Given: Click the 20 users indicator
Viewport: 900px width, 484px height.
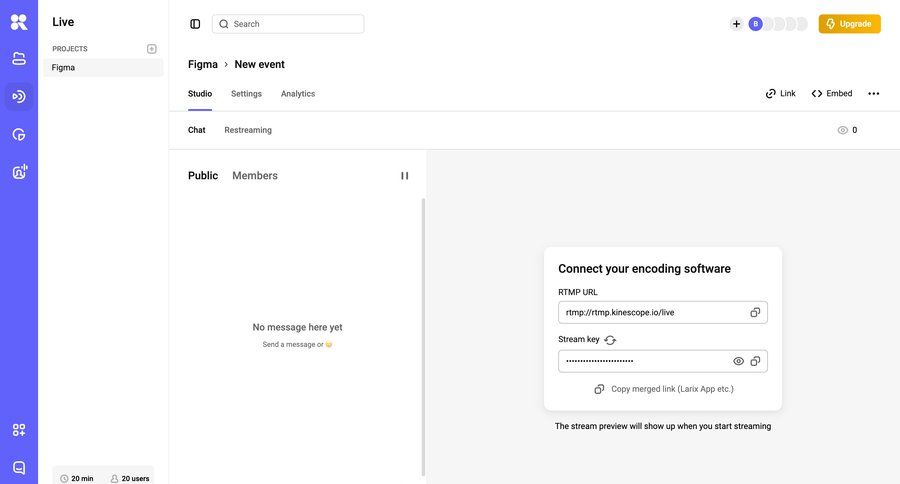Looking at the screenshot, I should tap(130, 478).
